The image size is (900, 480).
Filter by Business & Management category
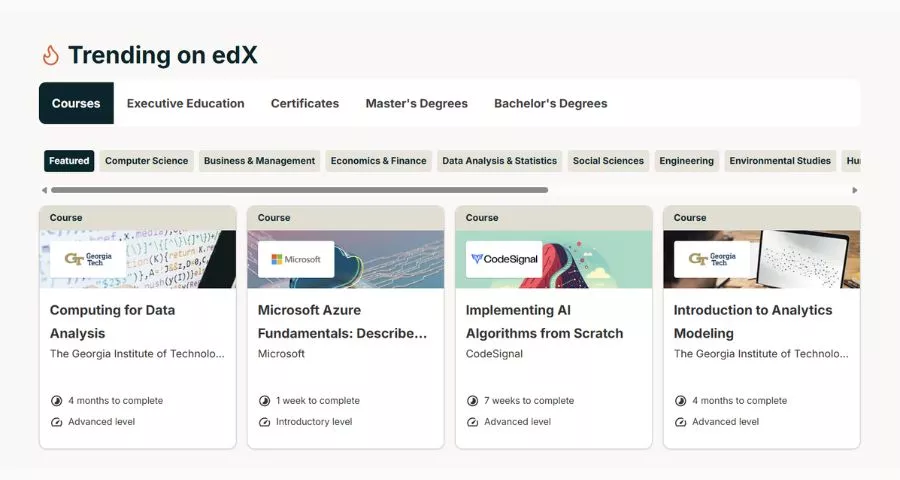(x=259, y=161)
